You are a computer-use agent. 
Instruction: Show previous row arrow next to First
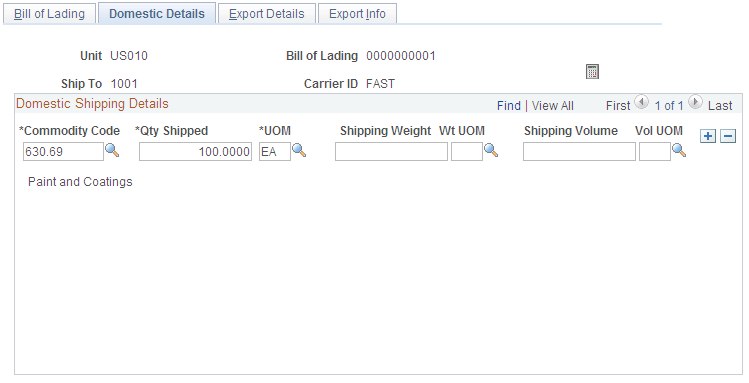(642, 102)
